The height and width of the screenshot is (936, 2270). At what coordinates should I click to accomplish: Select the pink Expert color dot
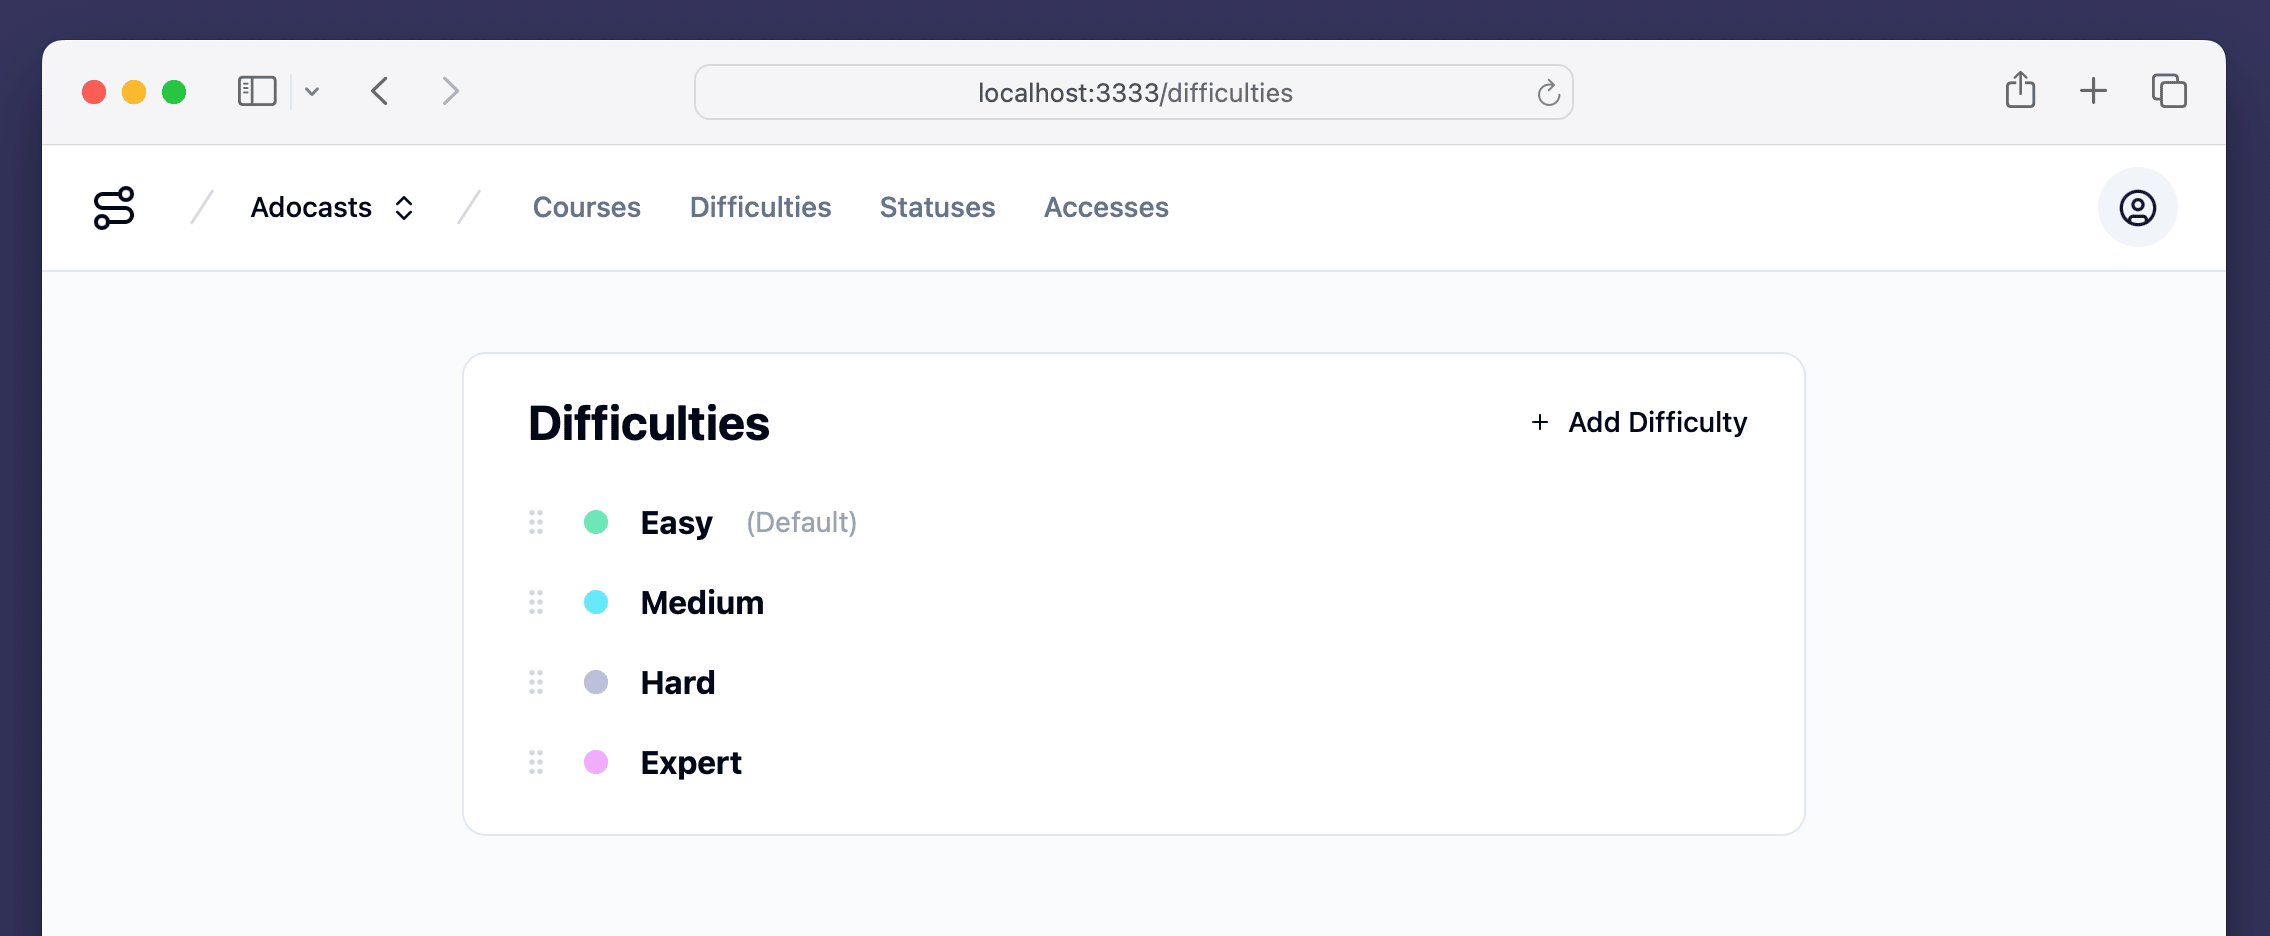click(x=596, y=762)
